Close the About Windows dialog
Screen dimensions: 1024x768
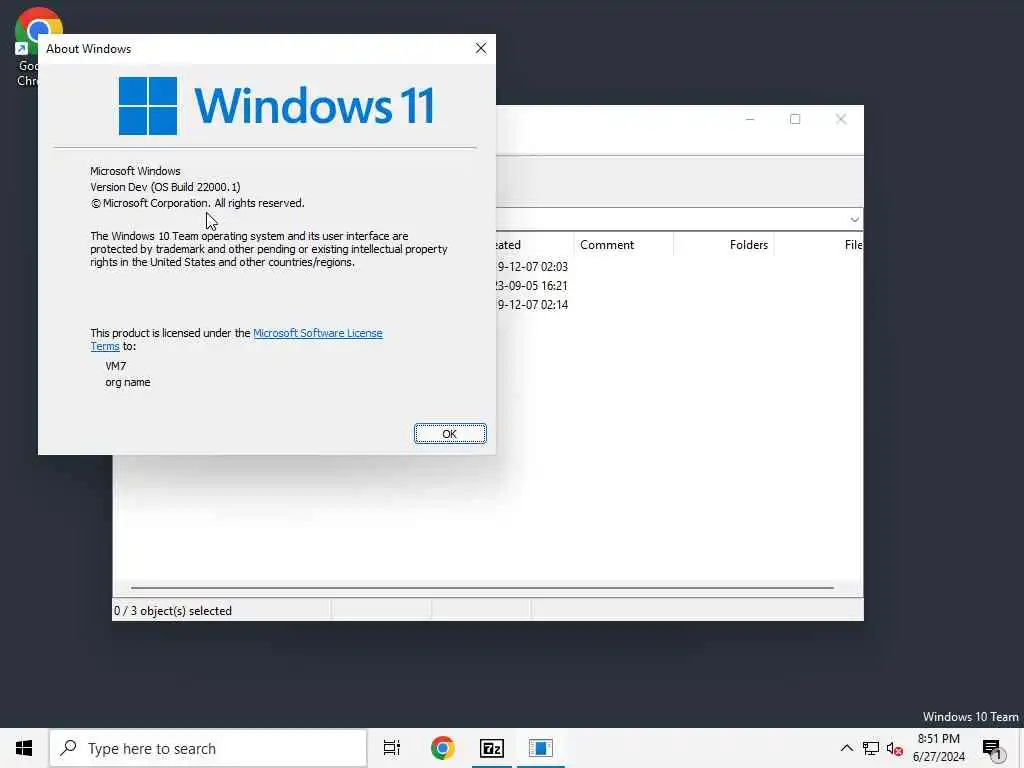click(481, 48)
